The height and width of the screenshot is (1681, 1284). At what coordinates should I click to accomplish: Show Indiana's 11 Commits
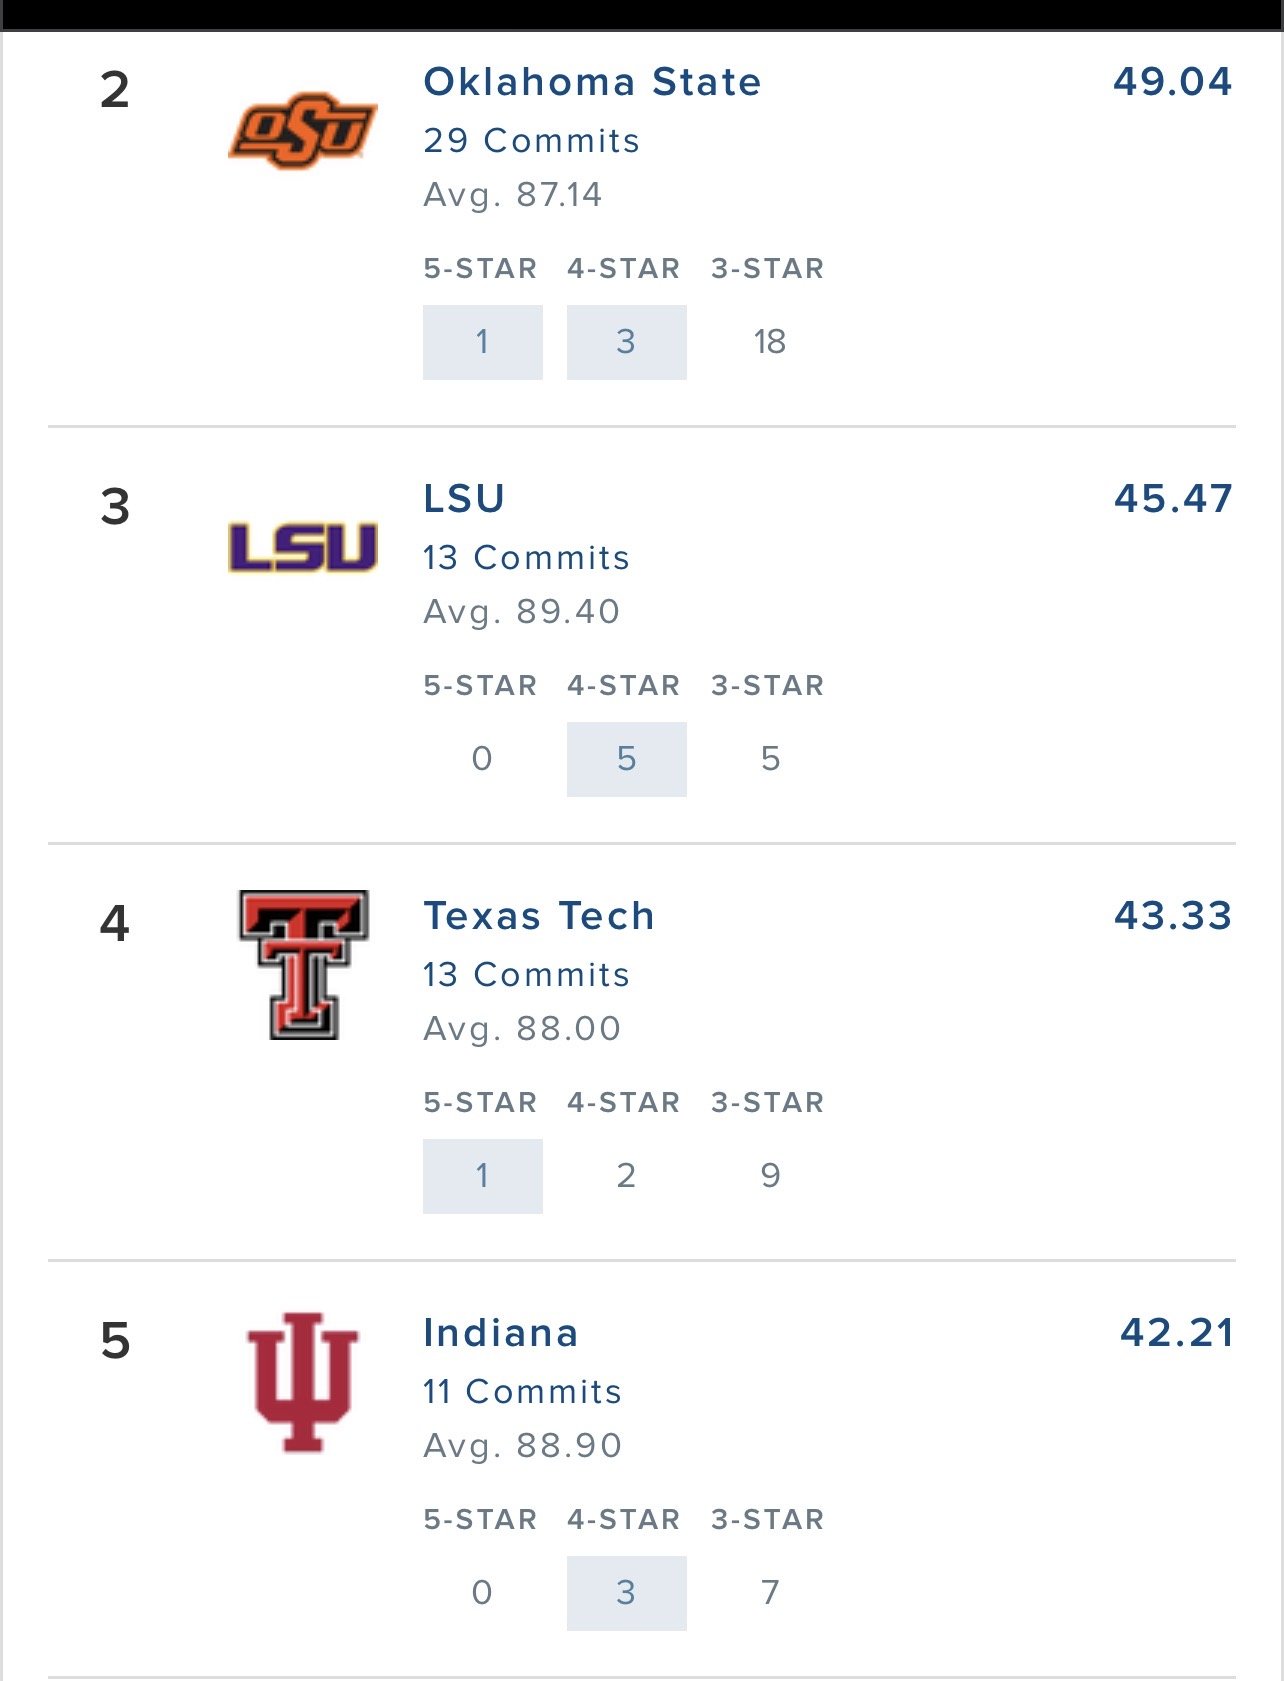pos(522,1392)
